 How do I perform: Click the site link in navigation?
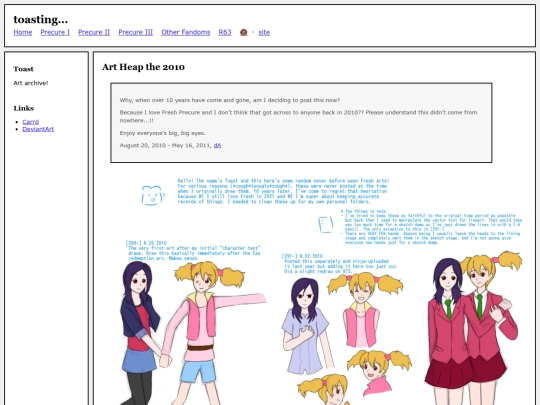264,32
